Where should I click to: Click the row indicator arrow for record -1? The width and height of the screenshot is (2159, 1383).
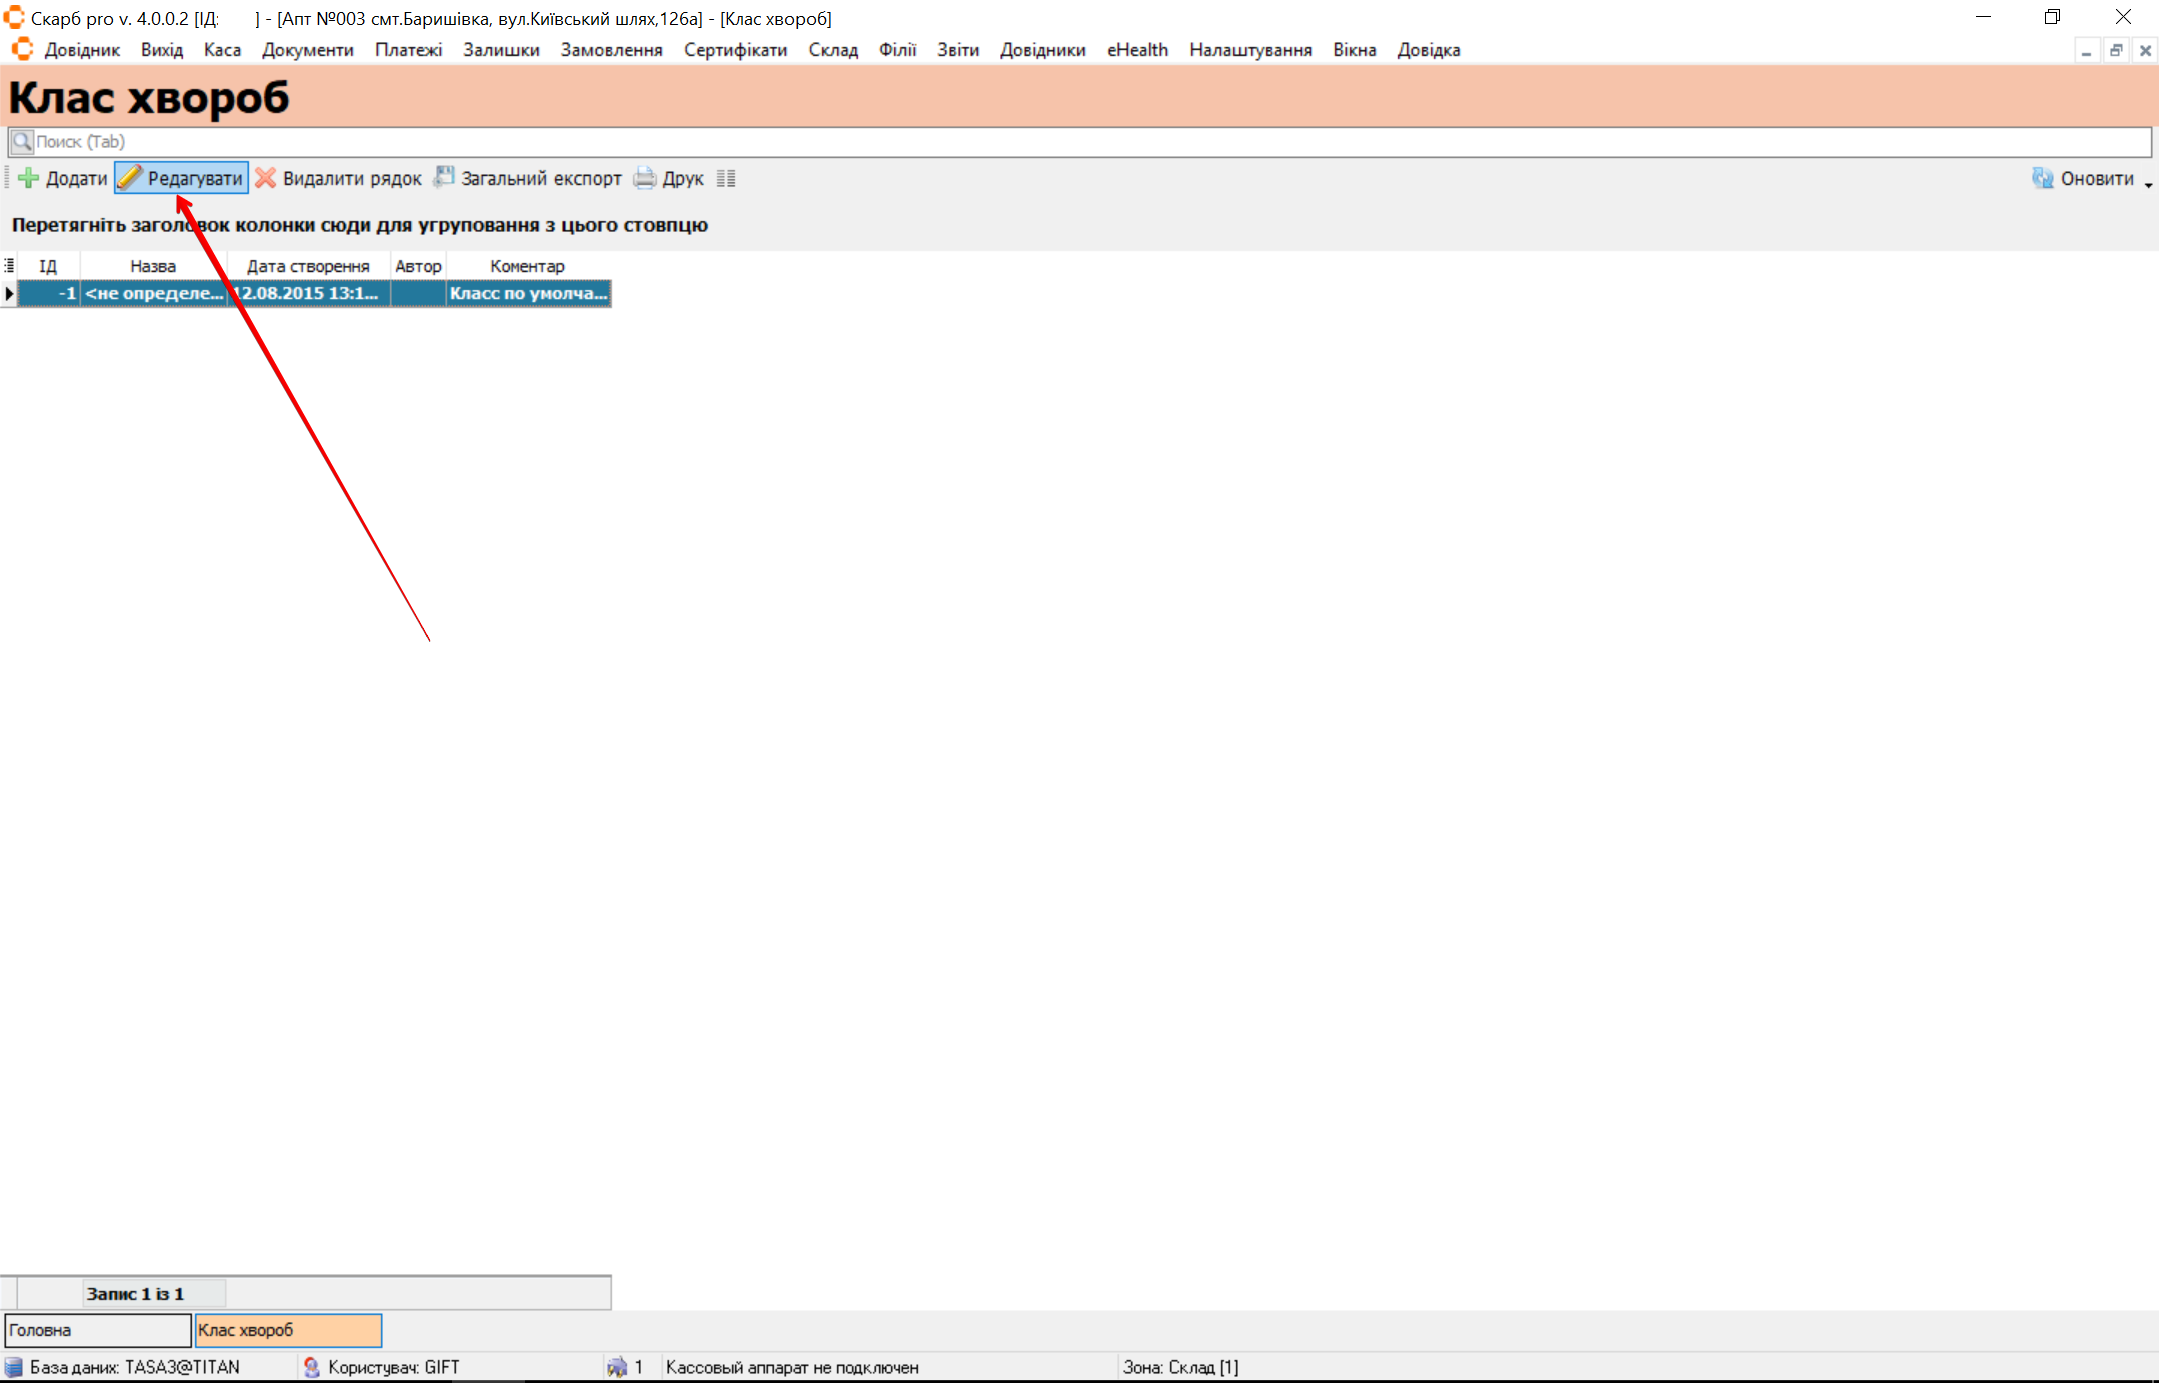pos(9,294)
